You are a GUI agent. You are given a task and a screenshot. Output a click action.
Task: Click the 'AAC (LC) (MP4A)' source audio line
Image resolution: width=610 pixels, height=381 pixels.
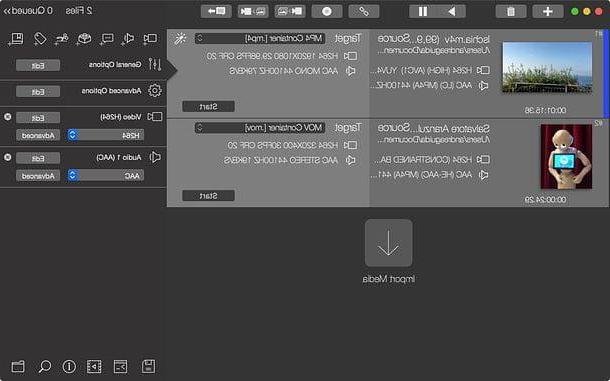click(421, 85)
